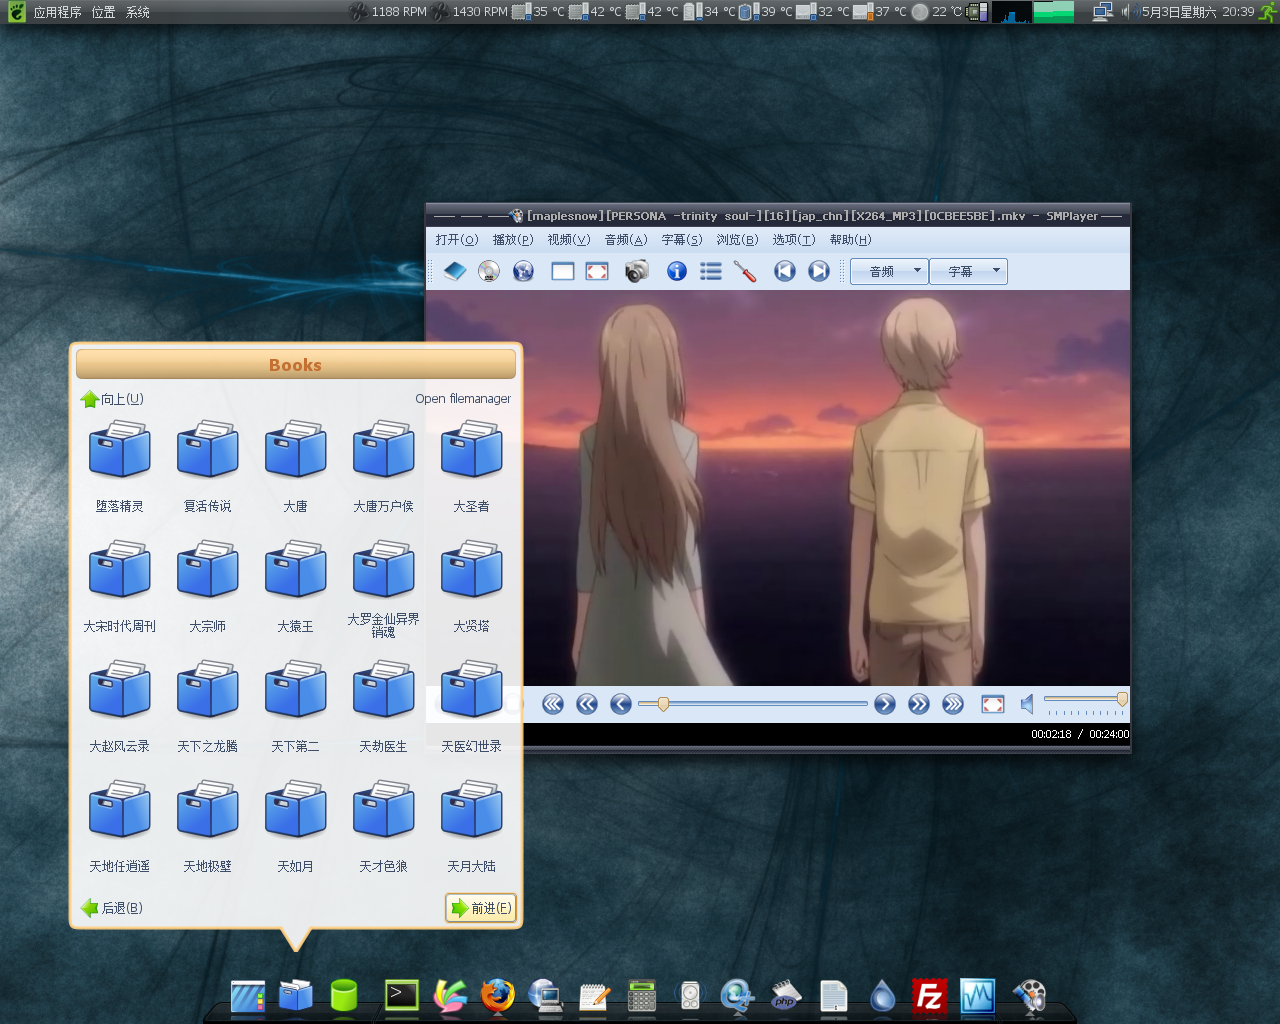Open the 天下之龙腾 folder
This screenshot has height=1024, width=1280.
(x=208, y=706)
